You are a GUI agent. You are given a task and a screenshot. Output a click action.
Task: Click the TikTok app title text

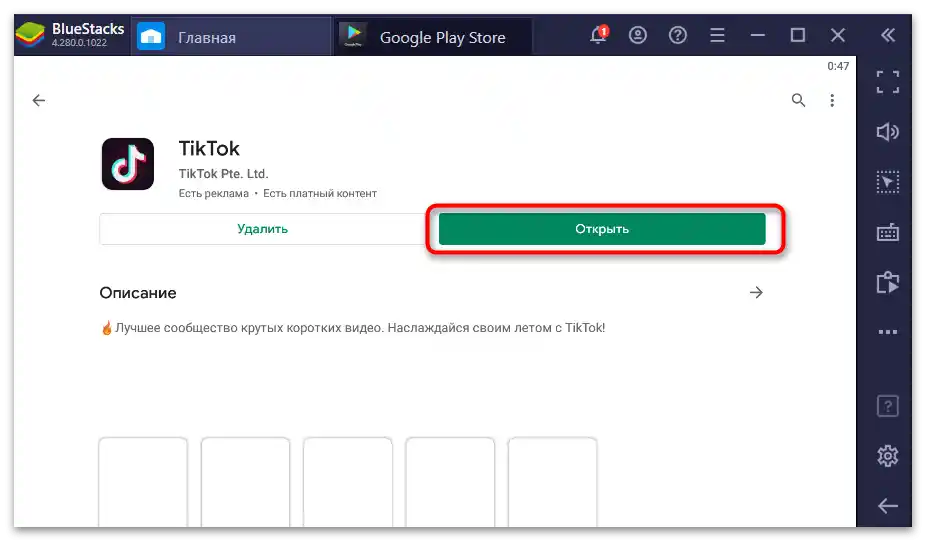coord(209,148)
